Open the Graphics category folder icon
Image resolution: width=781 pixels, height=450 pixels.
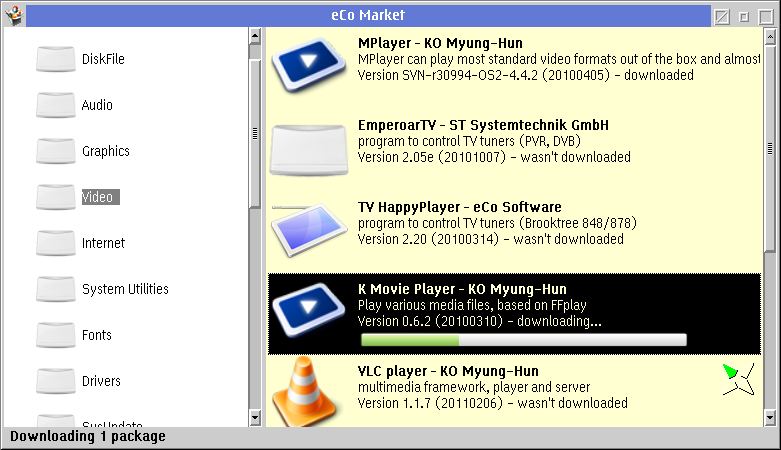pos(55,151)
